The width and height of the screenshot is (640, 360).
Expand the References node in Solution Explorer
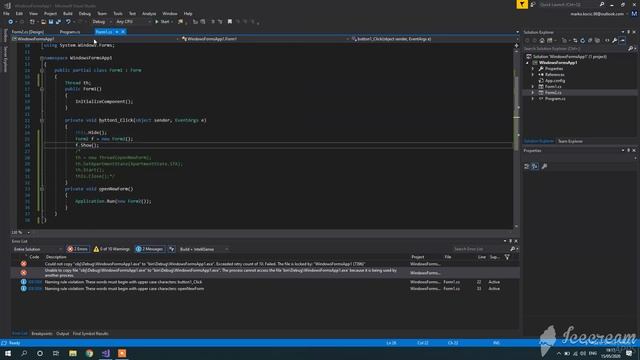[x=533, y=75]
